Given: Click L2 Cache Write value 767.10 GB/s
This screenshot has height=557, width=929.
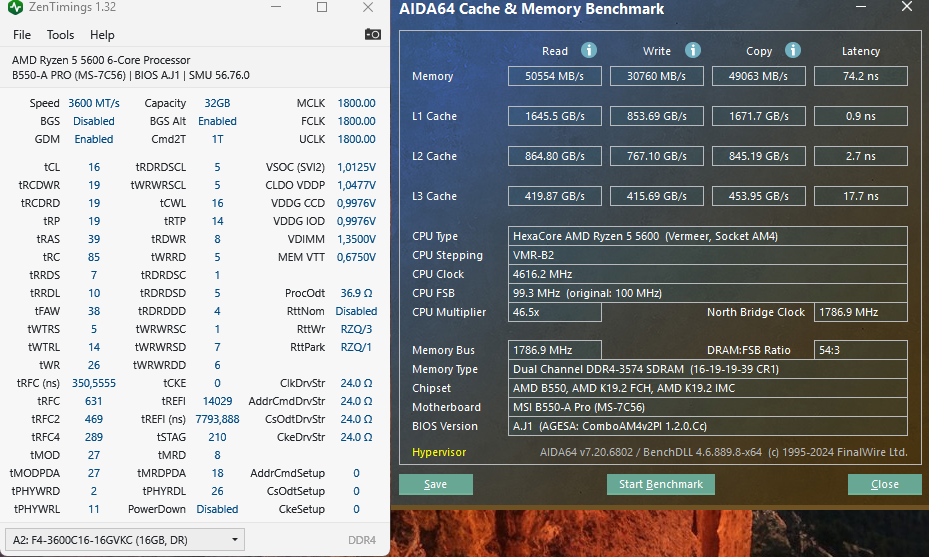Looking at the screenshot, I should coord(656,156).
